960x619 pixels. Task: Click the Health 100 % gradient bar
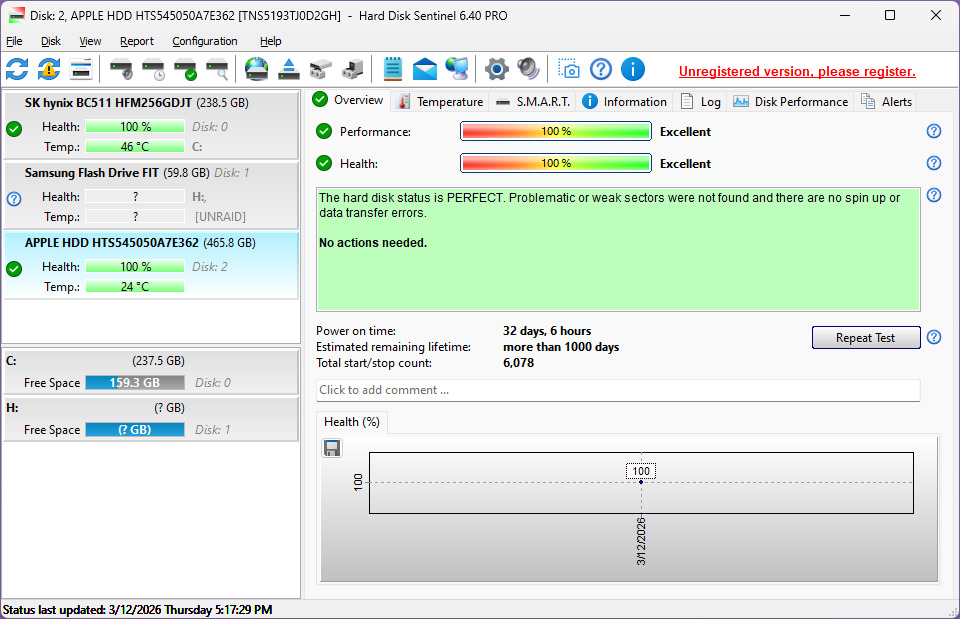click(x=556, y=163)
